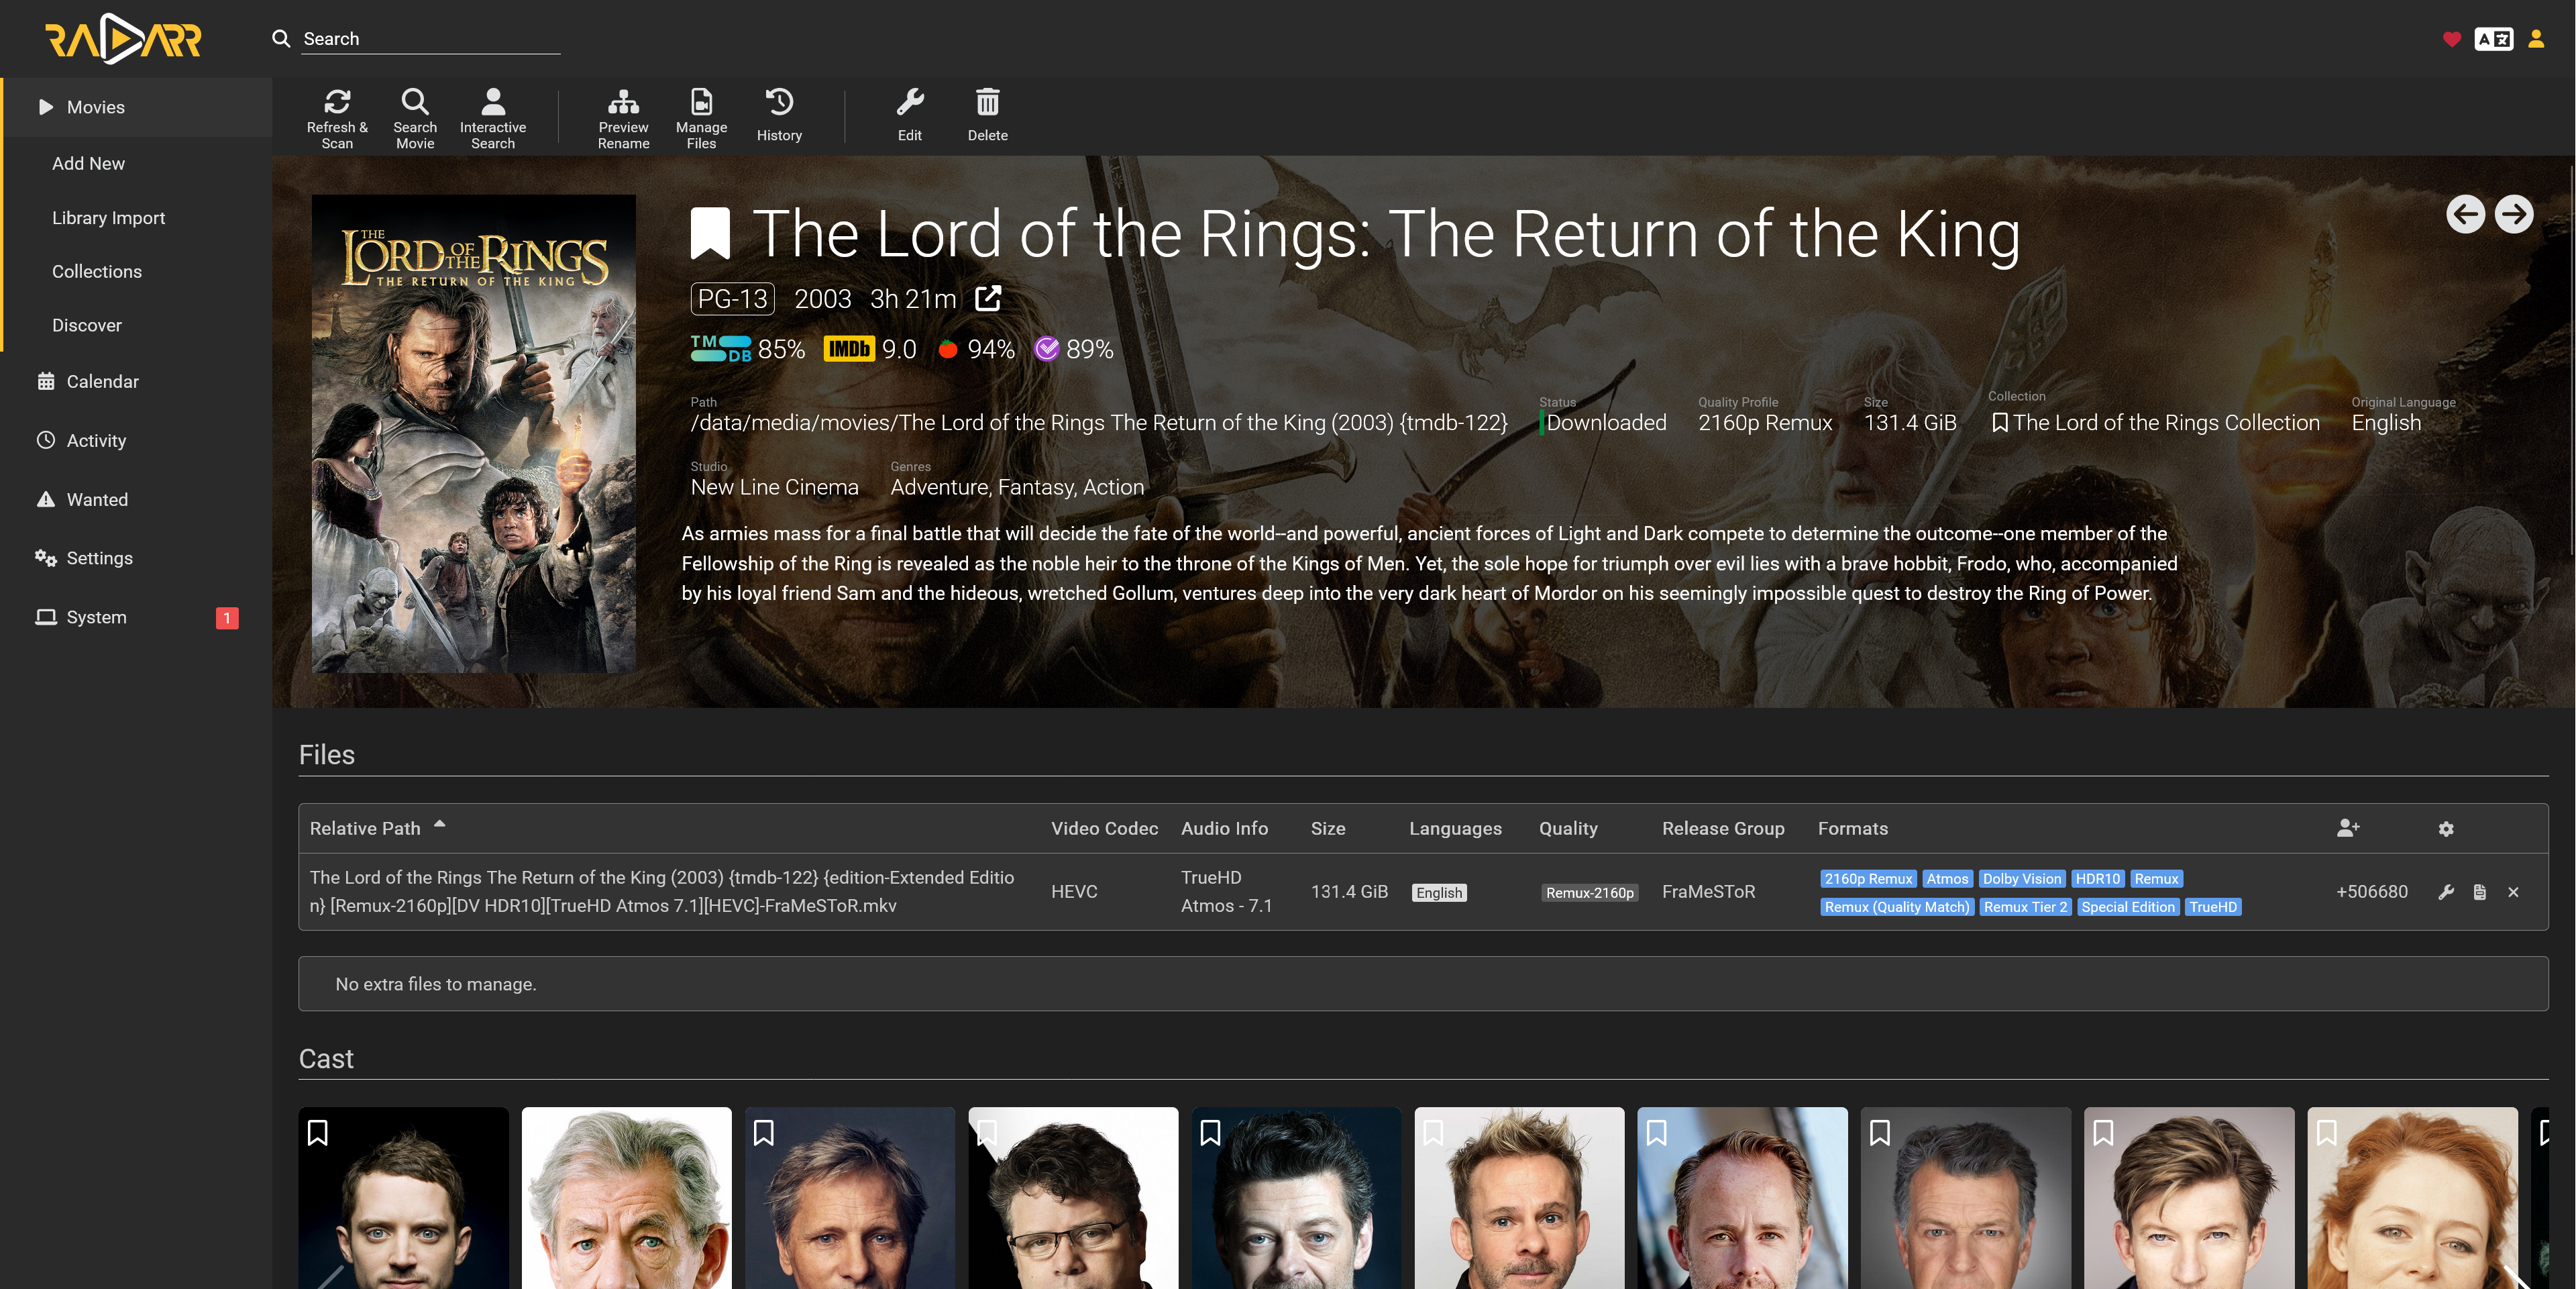Open System from the sidebar
Image resolution: width=2576 pixels, height=1289 pixels.
[x=136, y=617]
